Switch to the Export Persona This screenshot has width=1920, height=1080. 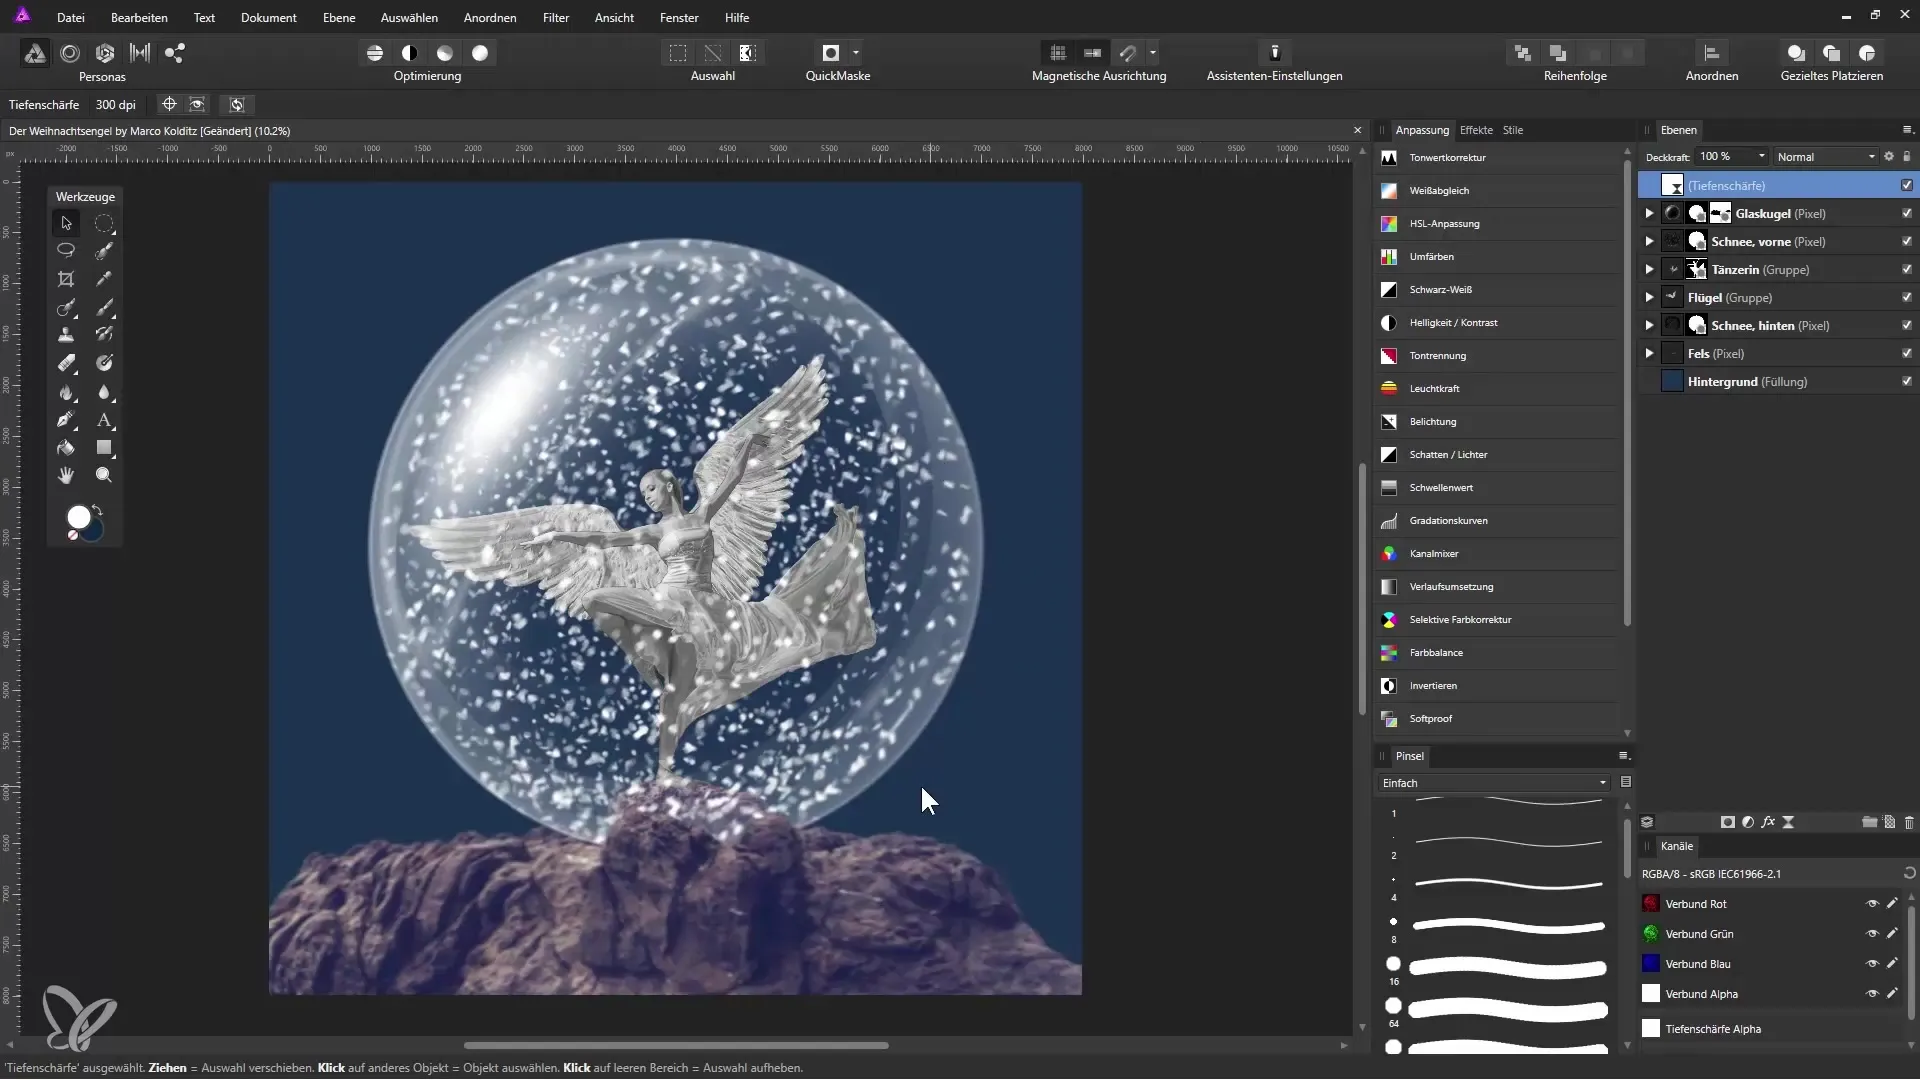click(x=175, y=53)
